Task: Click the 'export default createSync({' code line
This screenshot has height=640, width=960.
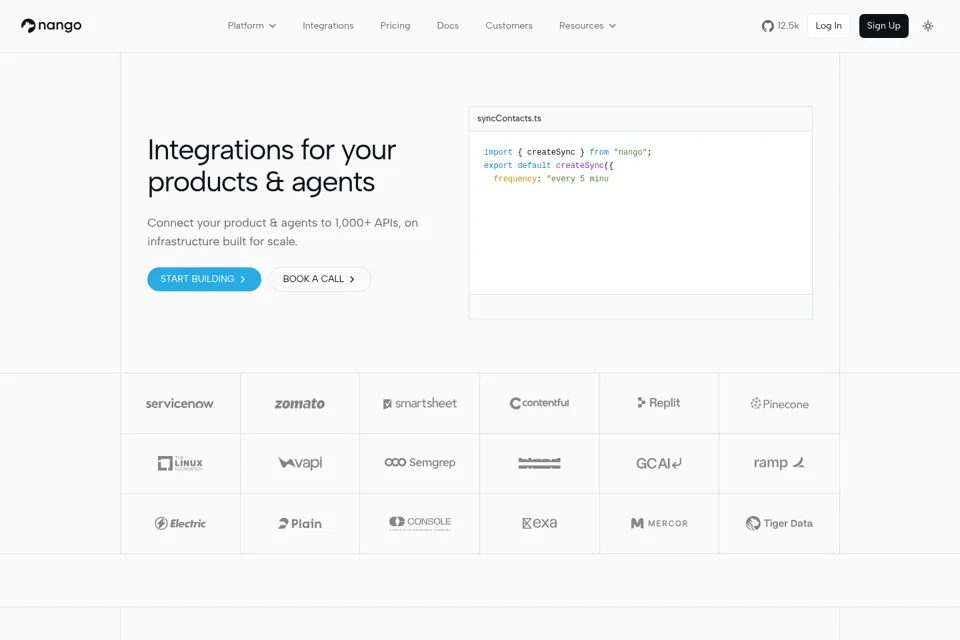Action: [x=549, y=165]
